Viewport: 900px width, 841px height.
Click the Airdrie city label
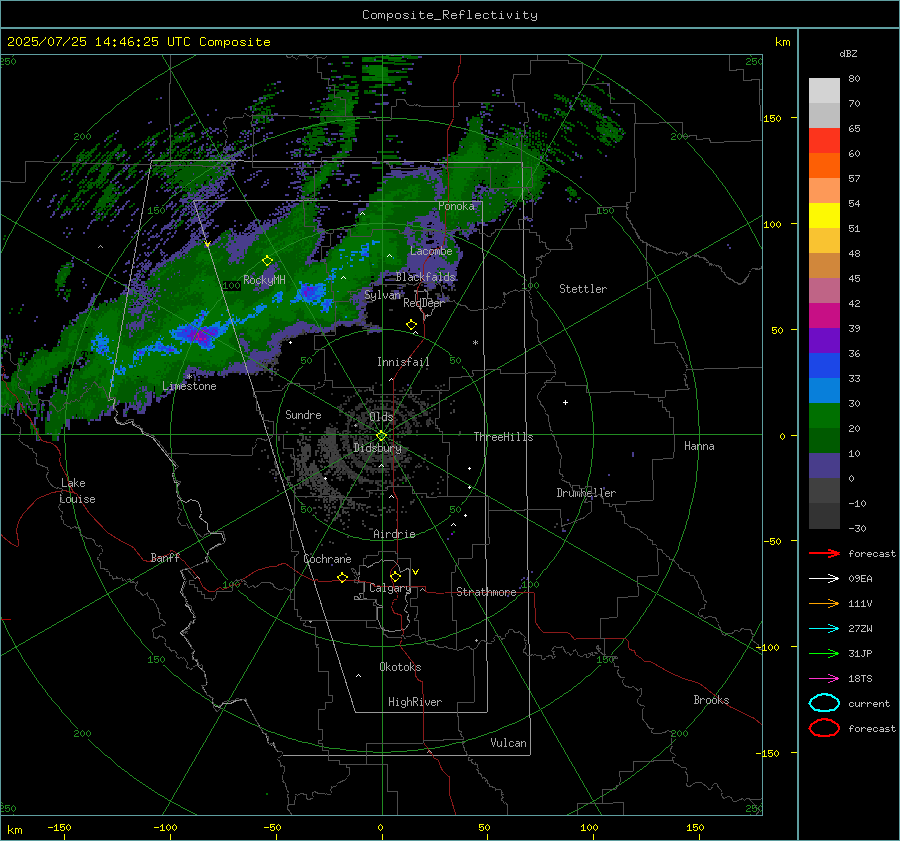tap(394, 534)
